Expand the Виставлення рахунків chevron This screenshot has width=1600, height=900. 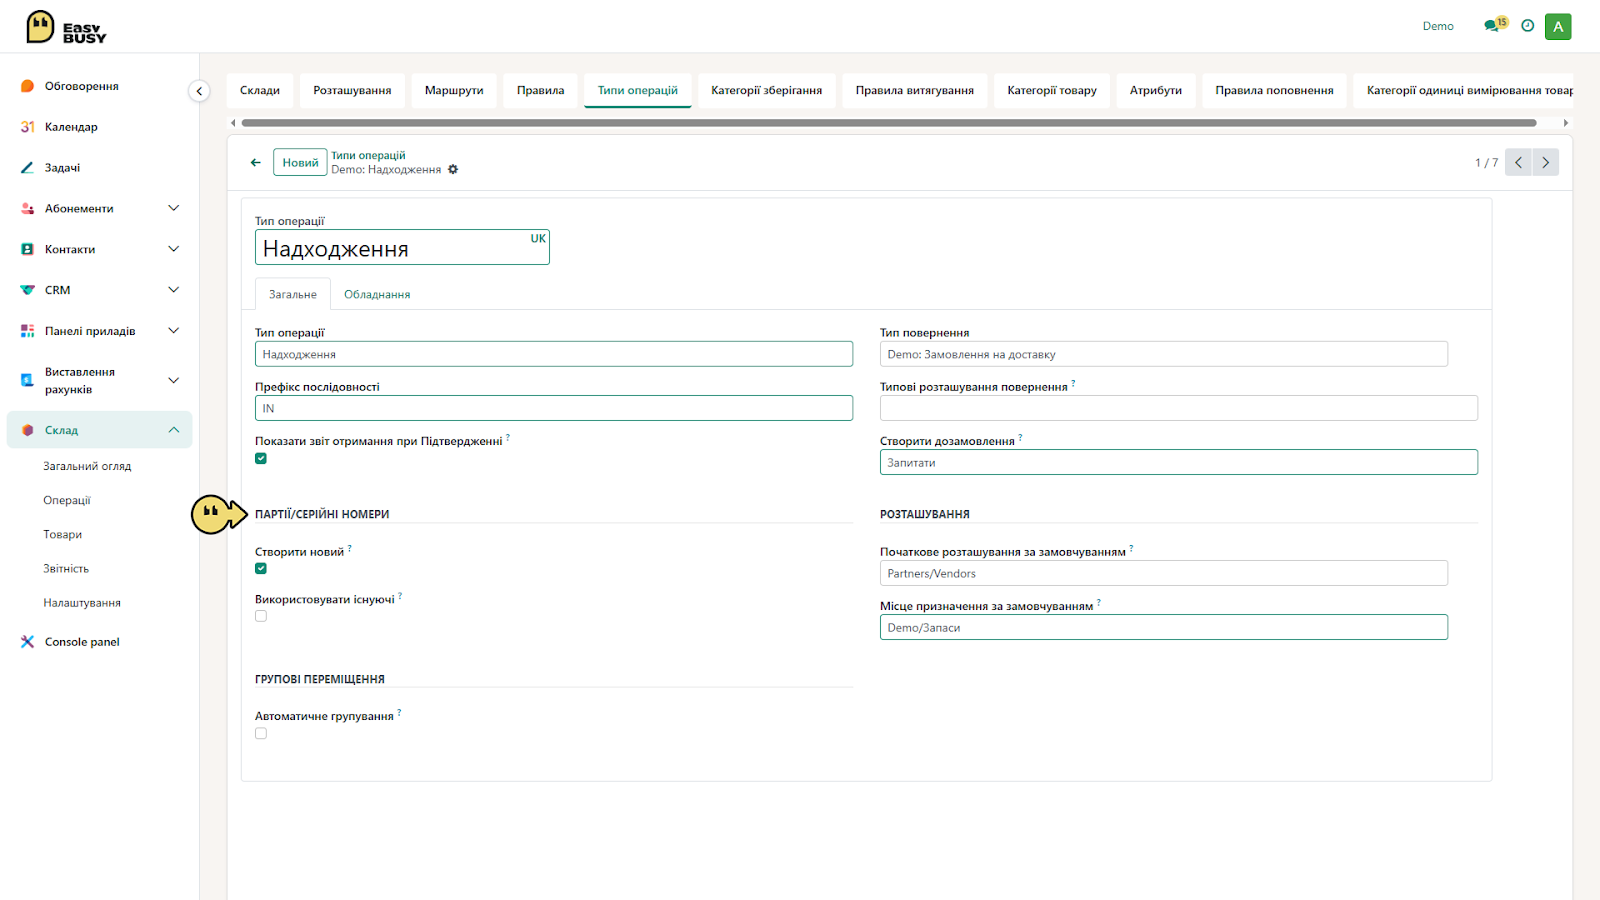(174, 380)
